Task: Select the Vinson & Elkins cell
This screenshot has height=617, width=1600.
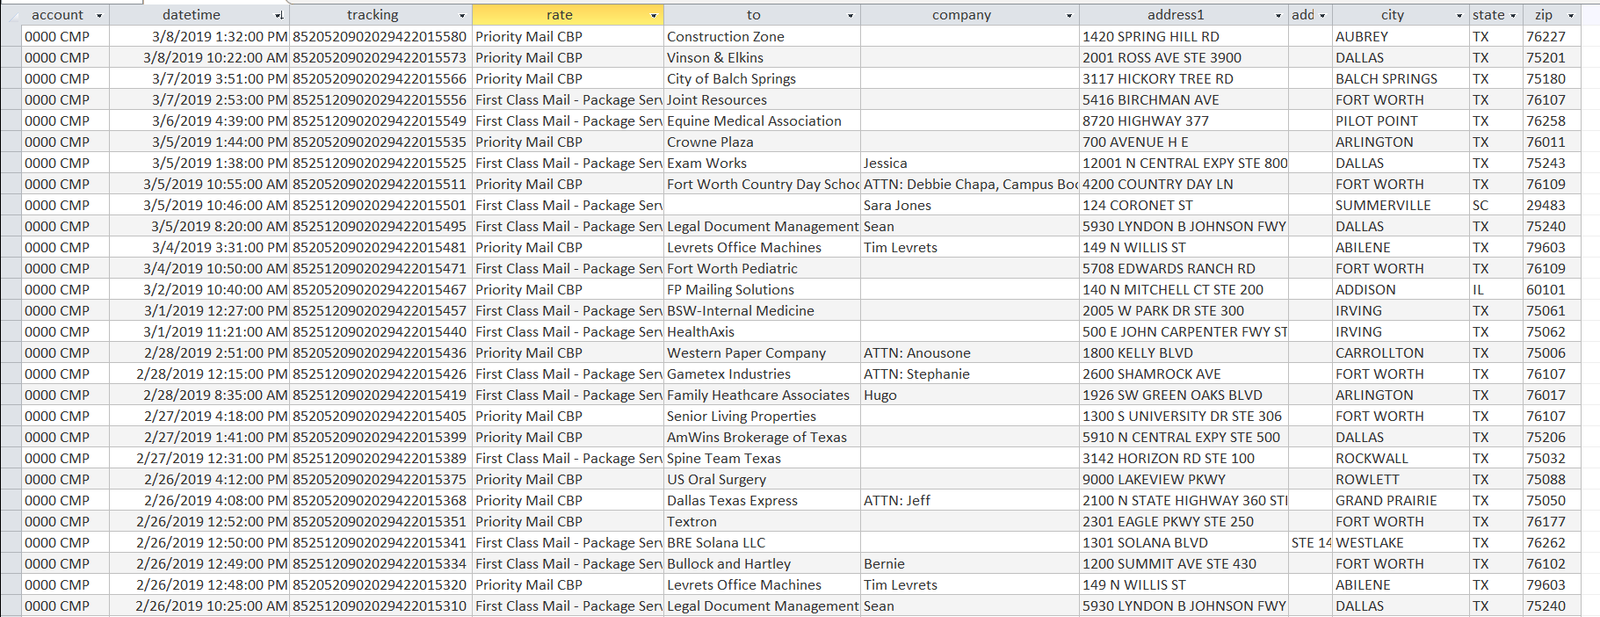Action: [x=715, y=58]
